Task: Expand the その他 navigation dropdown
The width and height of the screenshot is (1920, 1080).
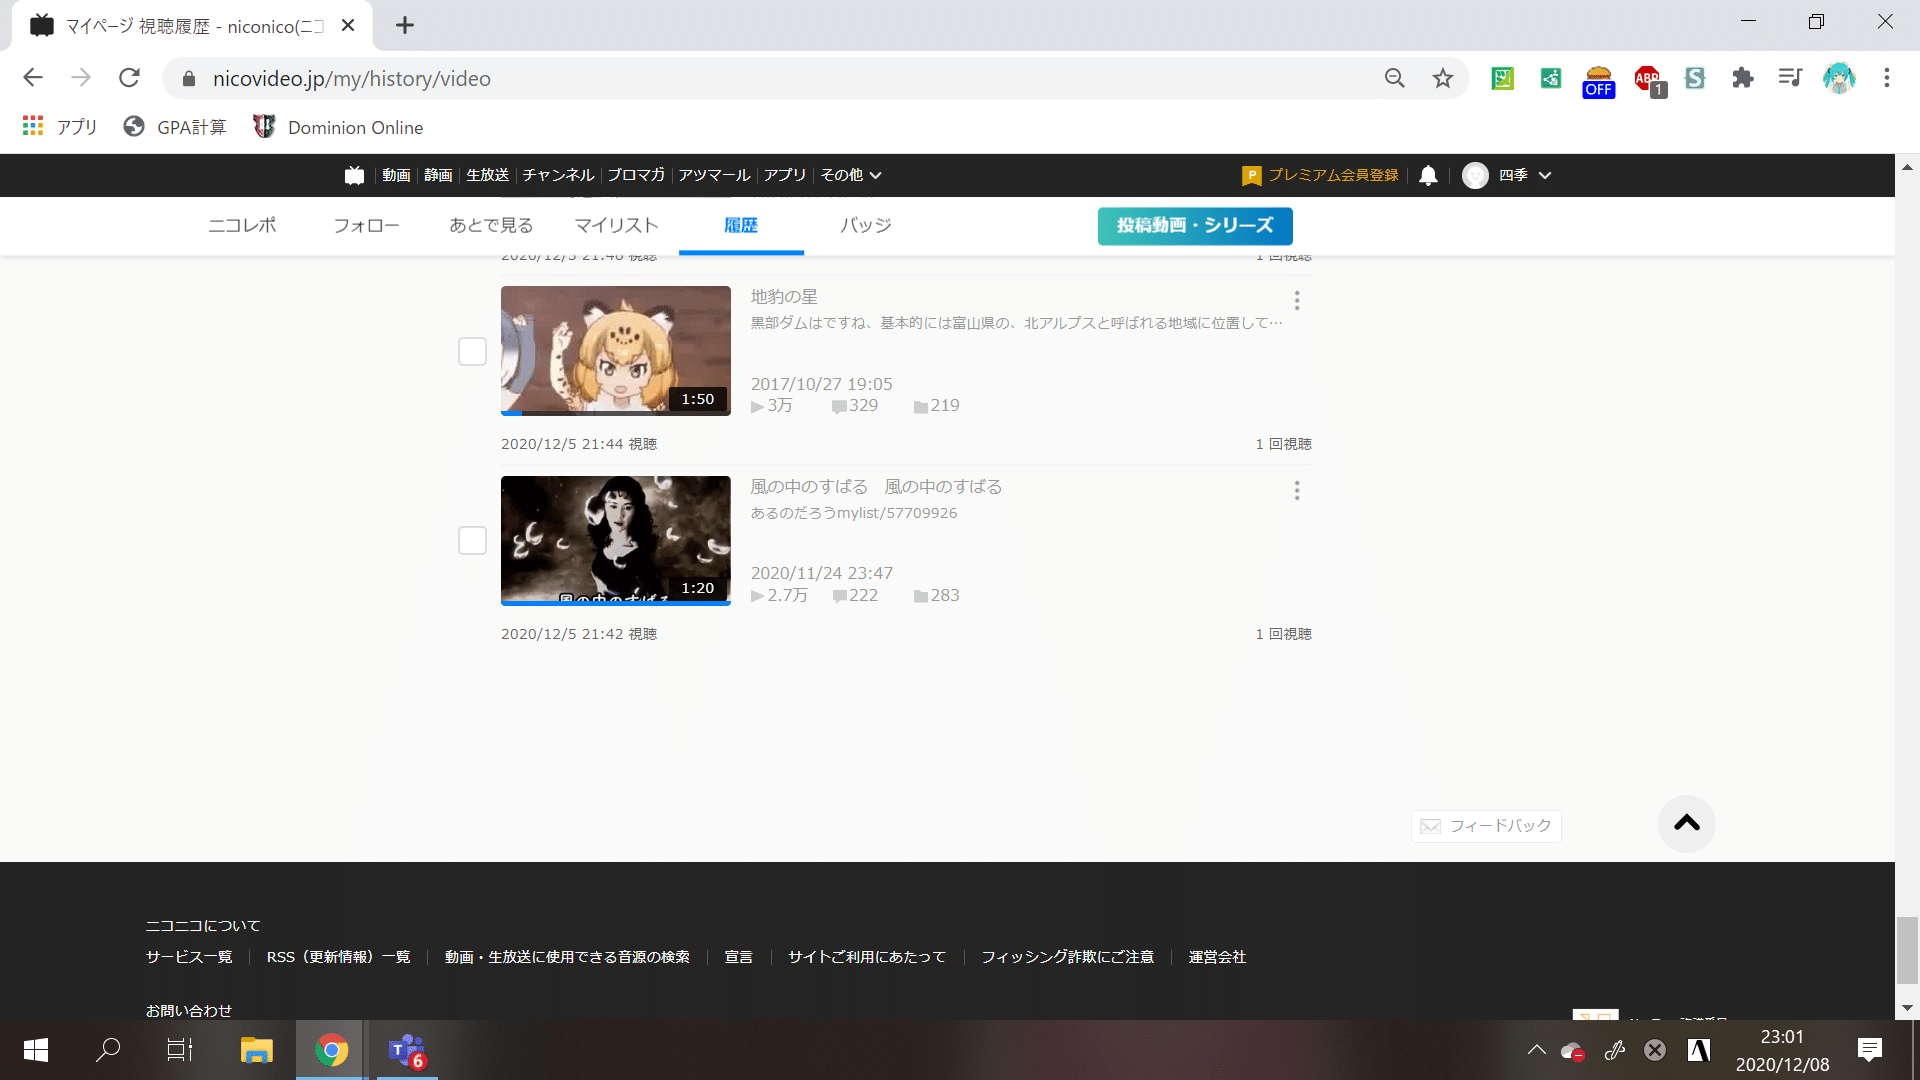Action: pyautogui.click(x=849, y=175)
